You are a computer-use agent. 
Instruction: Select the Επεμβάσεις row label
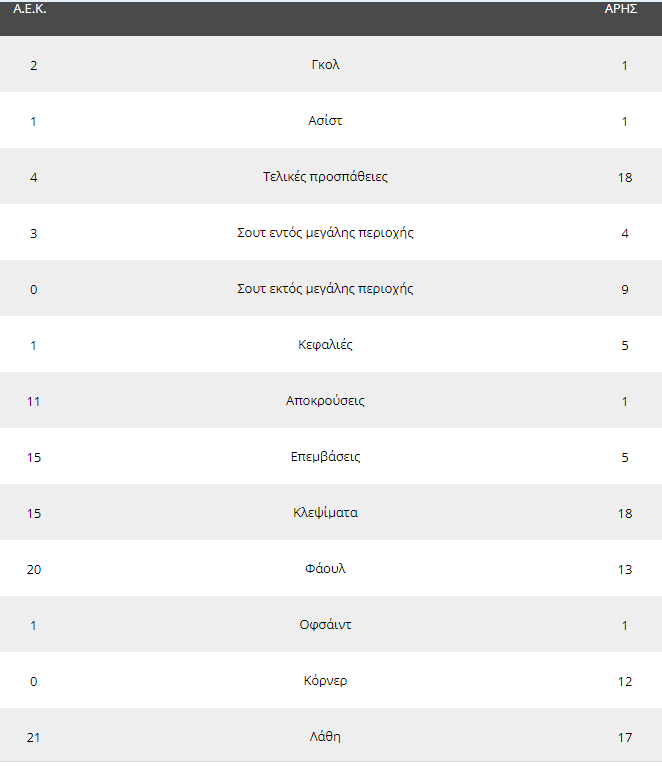click(x=325, y=457)
